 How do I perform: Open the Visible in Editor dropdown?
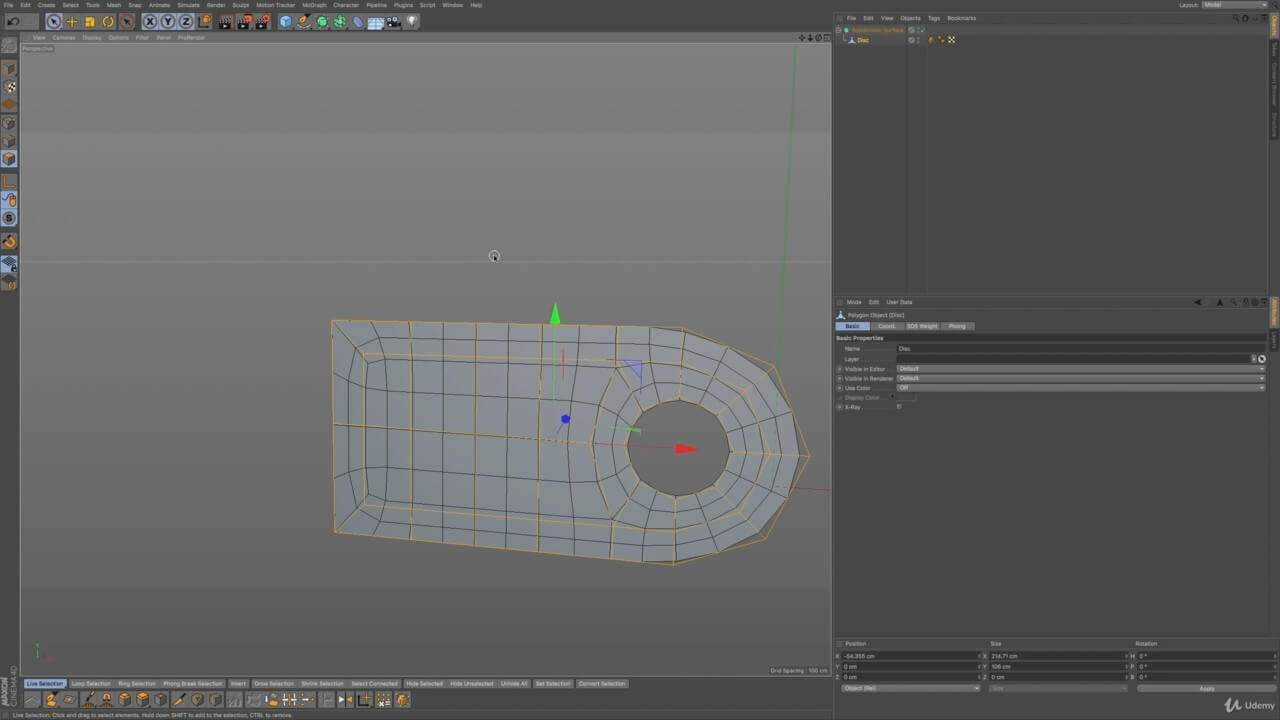[1080, 369]
